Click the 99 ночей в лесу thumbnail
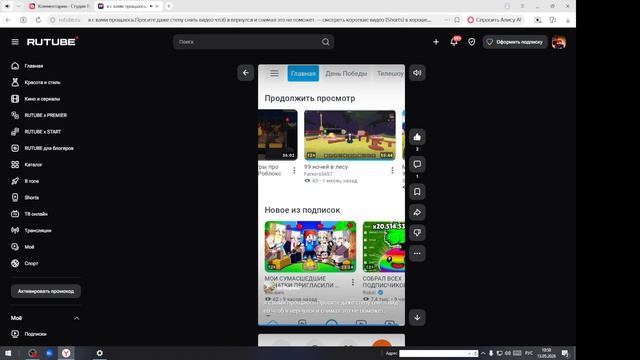 [350, 135]
